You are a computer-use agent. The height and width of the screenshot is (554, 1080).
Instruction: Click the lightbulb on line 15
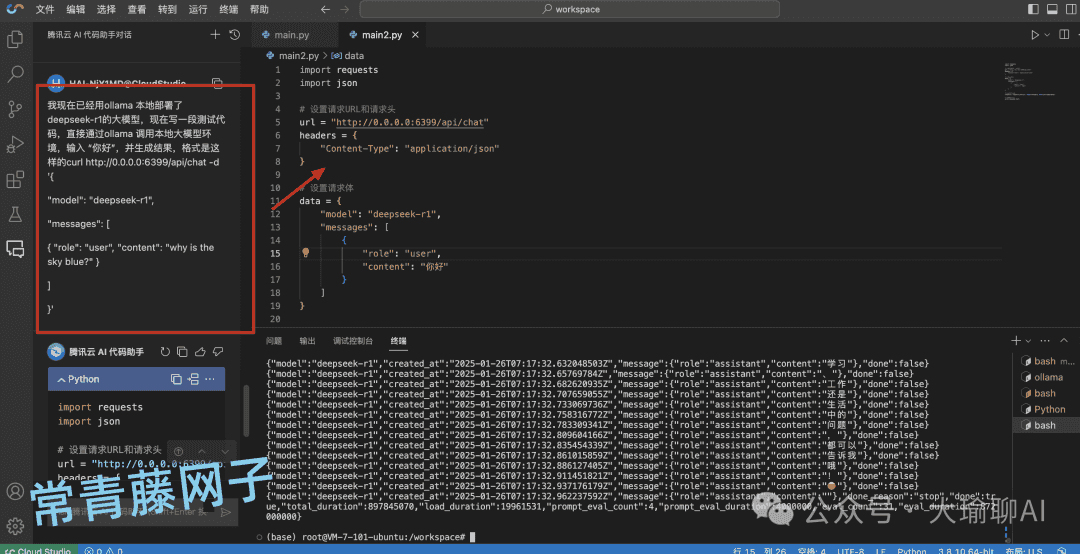(x=306, y=253)
